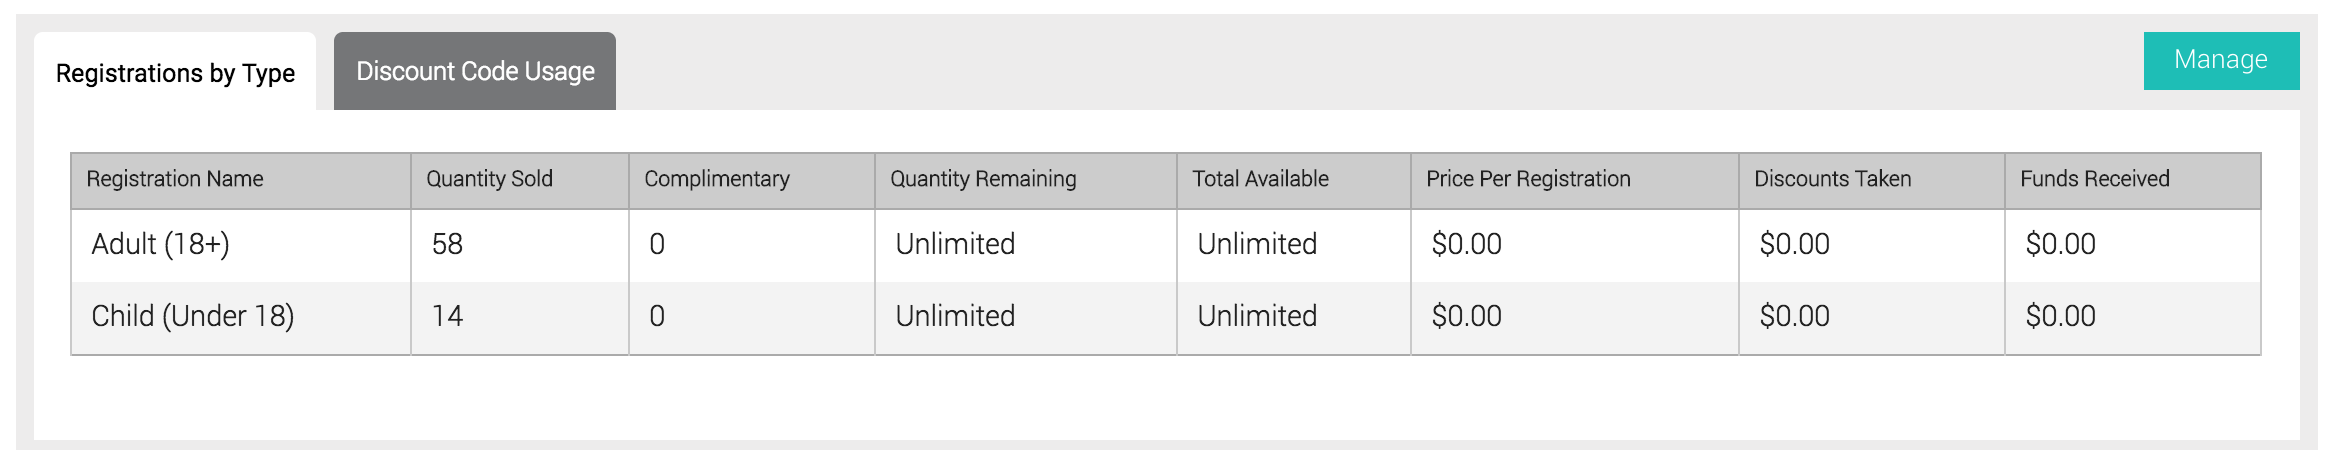Click the Total Available column header
2334x450 pixels.
tap(1260, 179)
